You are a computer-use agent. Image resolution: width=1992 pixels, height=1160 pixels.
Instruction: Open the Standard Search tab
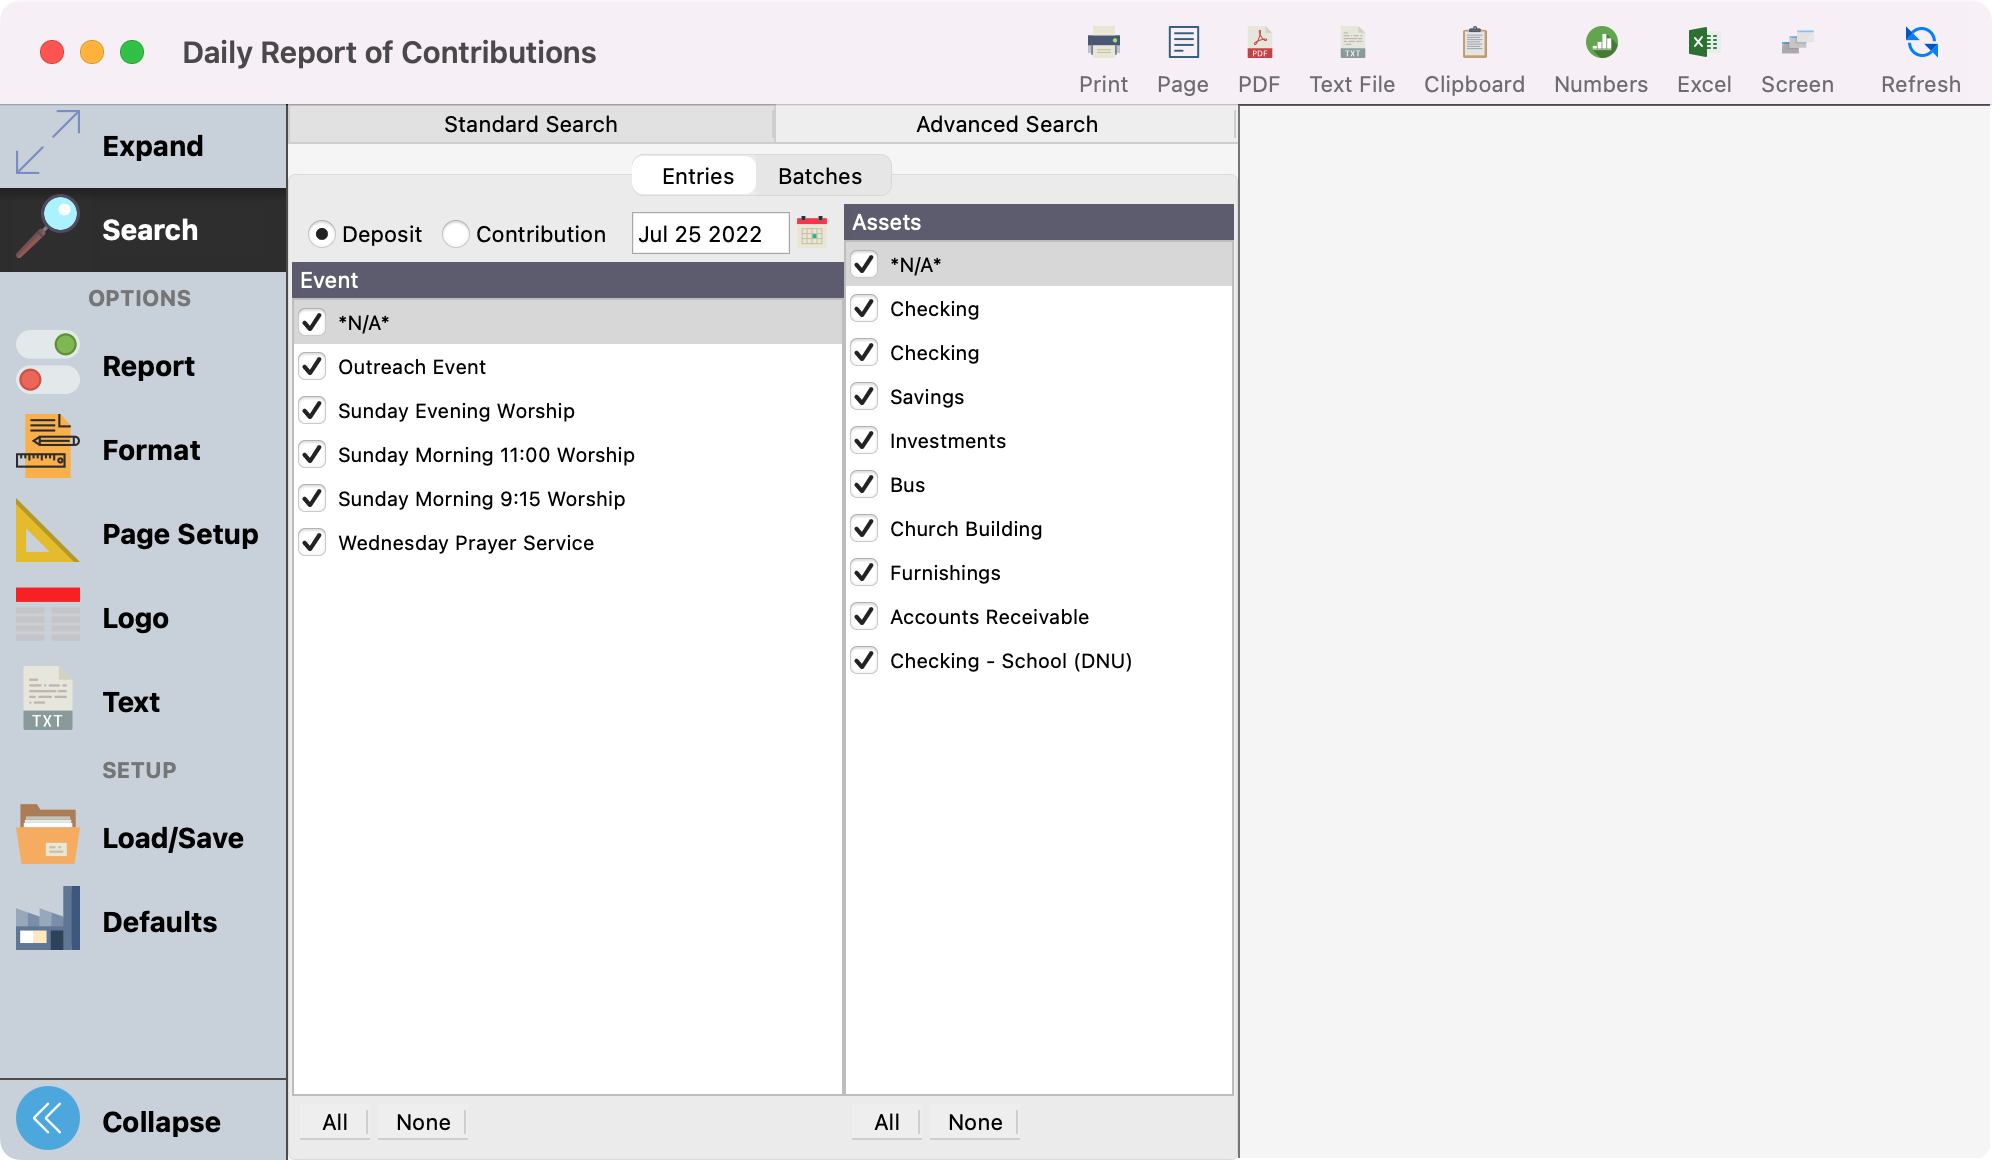[x=530, y=123]
